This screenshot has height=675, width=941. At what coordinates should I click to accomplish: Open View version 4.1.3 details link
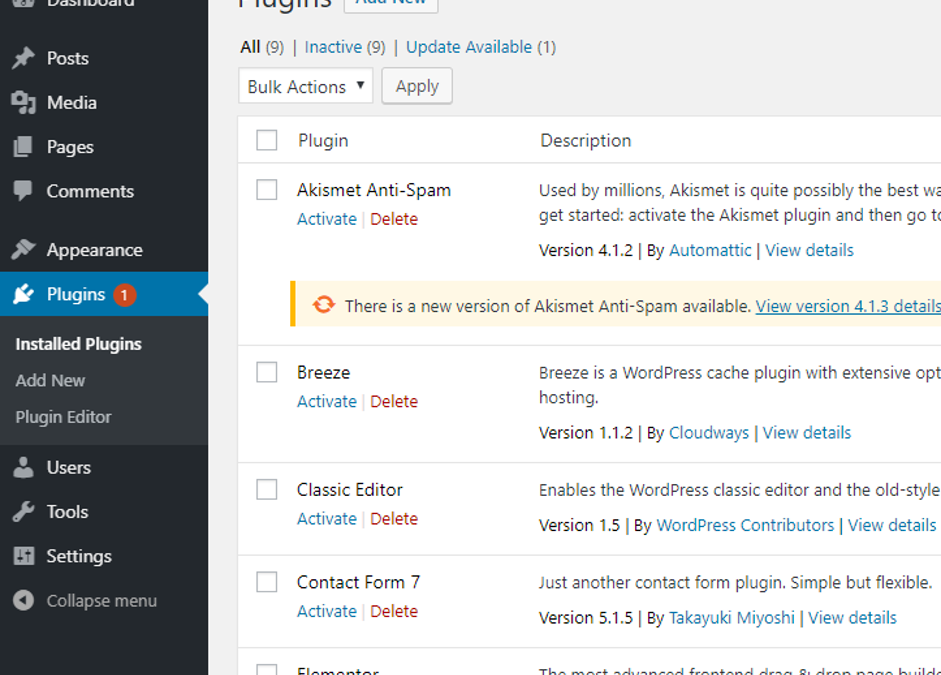coord(848,306)
